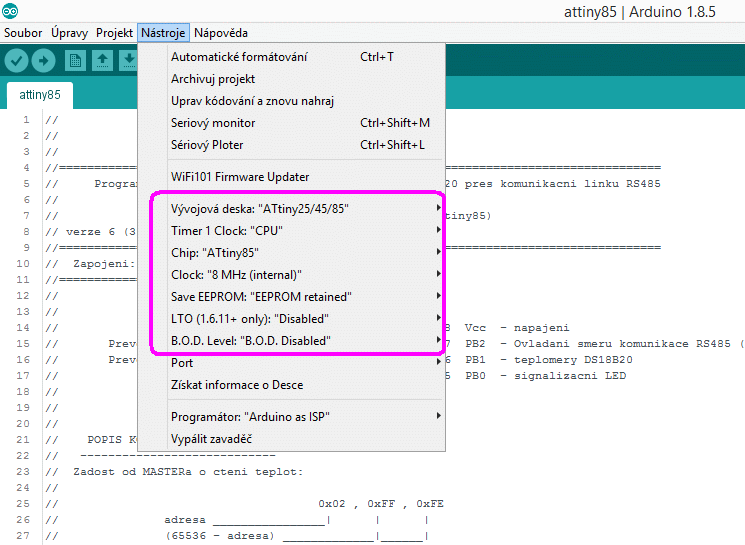Open the Projekt menu
The image size is (745, 545).
[114, 33]
